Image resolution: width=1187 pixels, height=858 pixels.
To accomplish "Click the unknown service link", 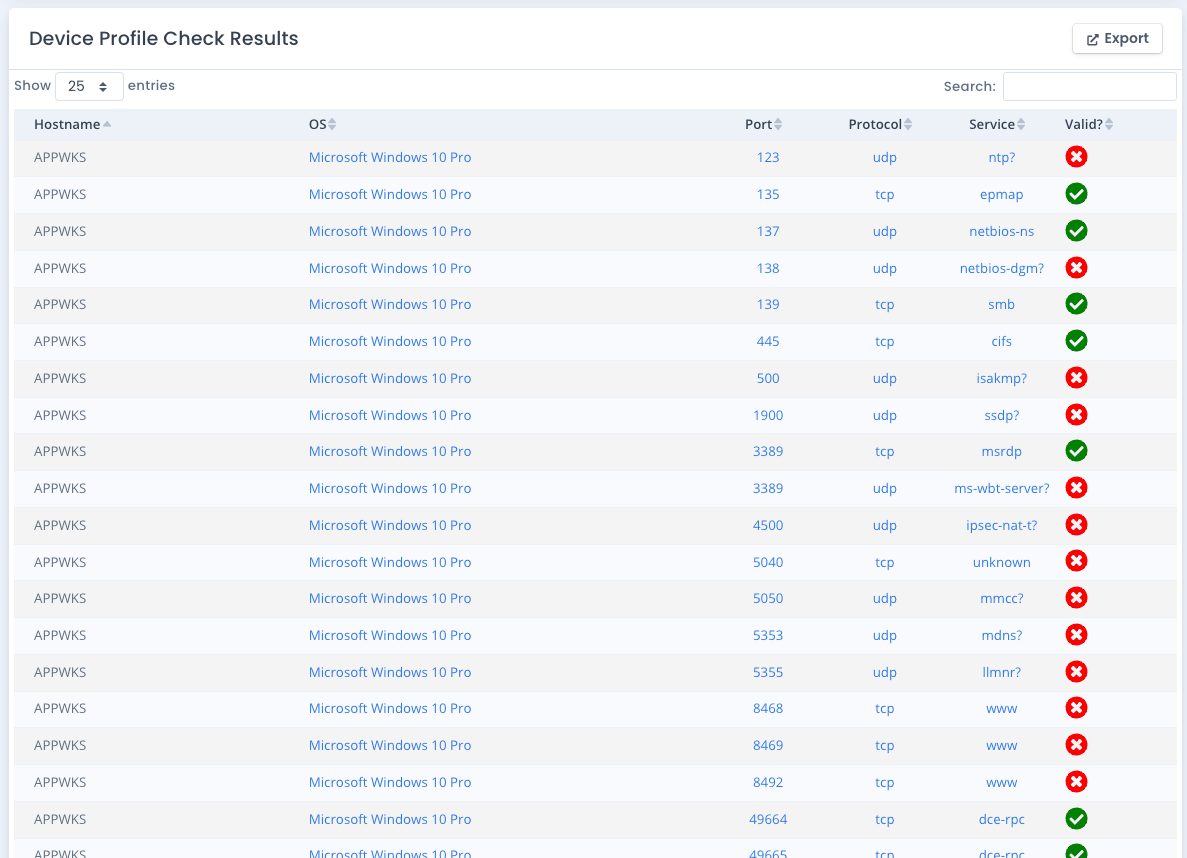I will [1001, 563].
